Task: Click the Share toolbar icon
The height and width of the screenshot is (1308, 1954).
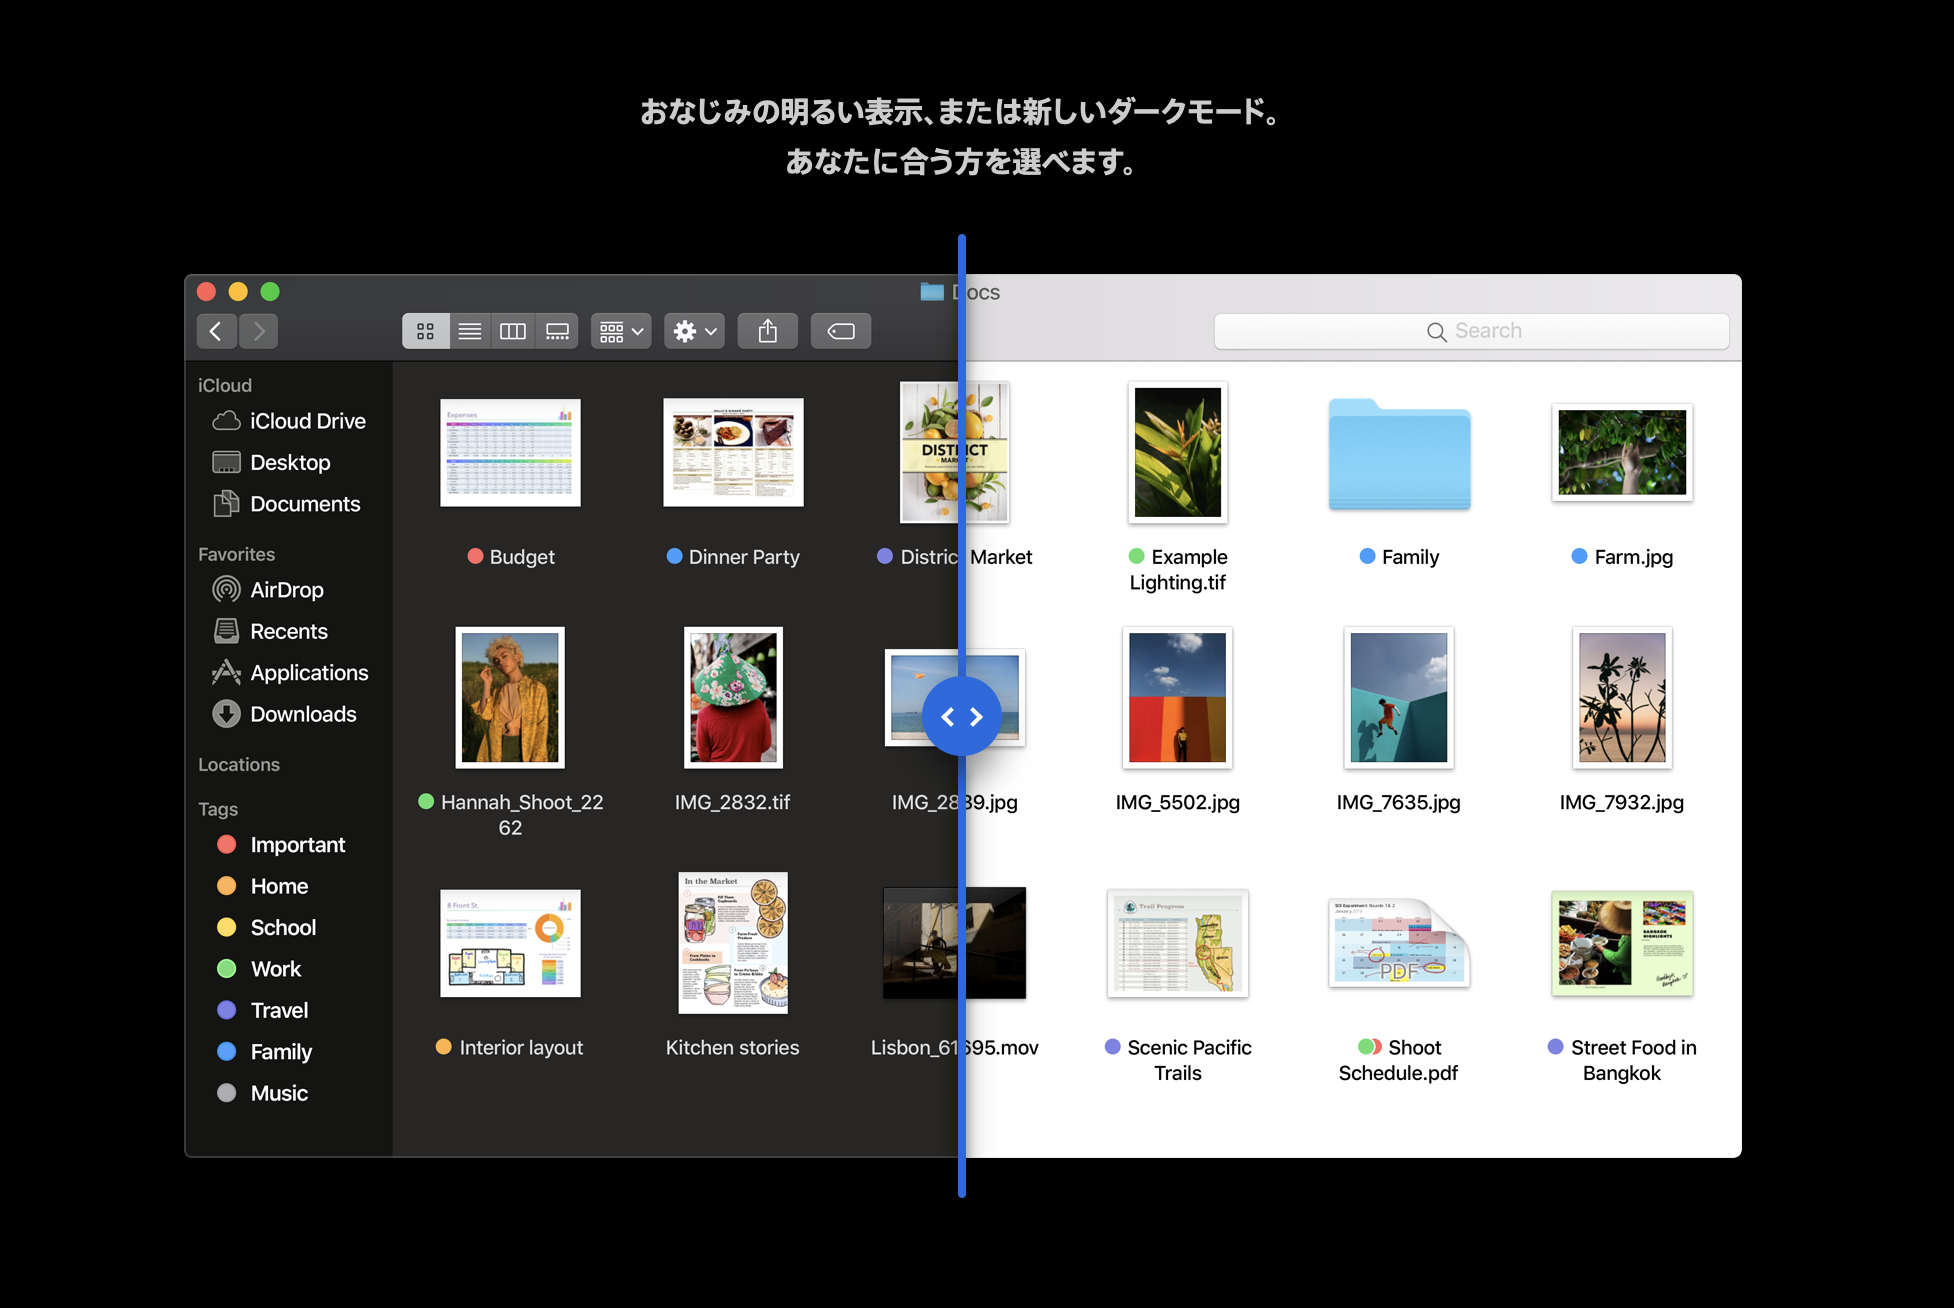Action: [x=767, y=331]
